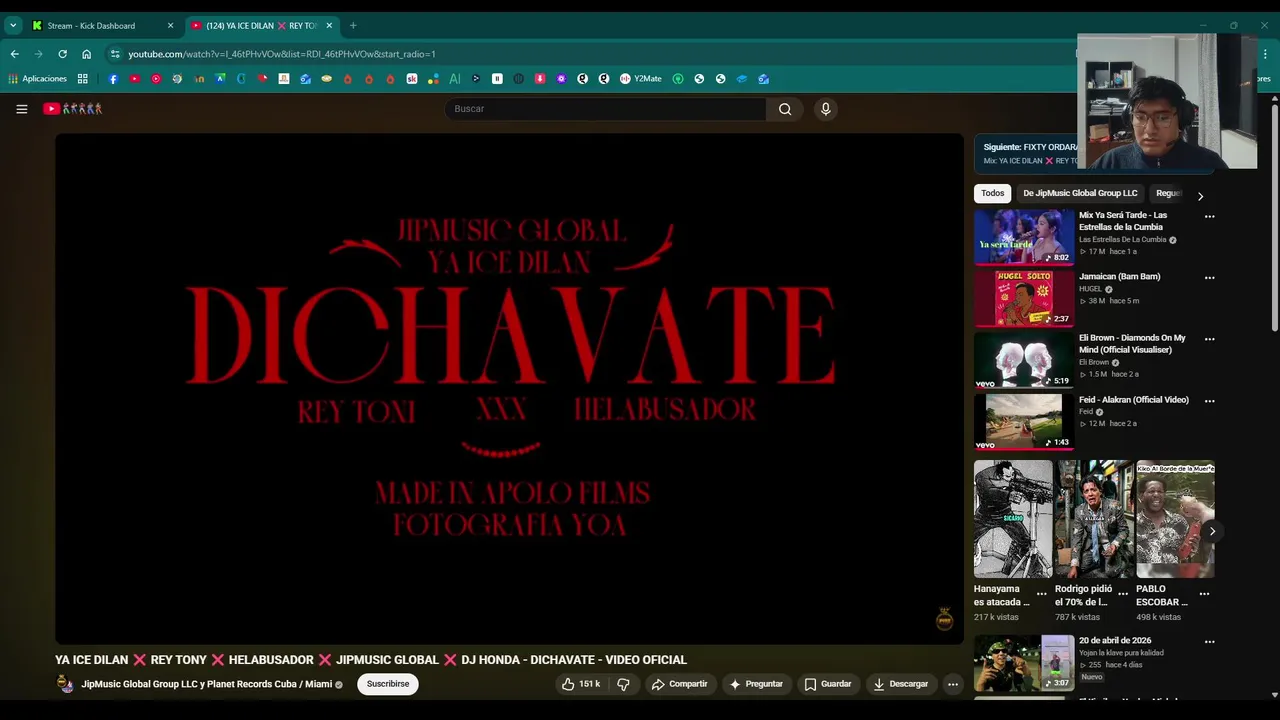Open Rodrigo pidió el 70% short

click(1095, 519)
